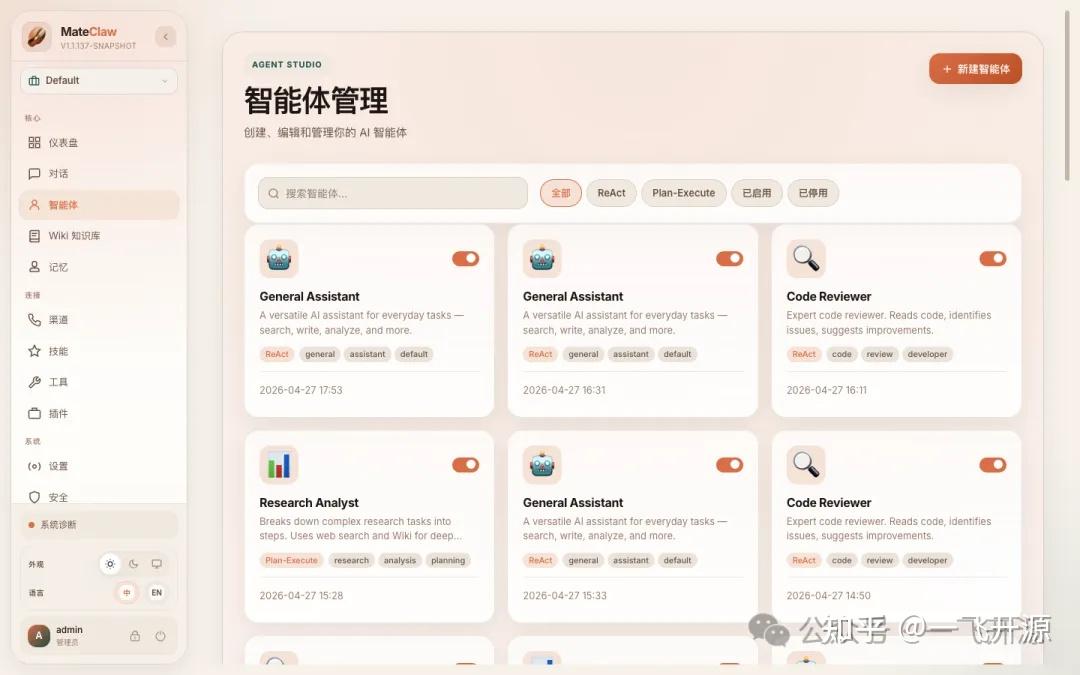This screenshot has width=1080, height=675.
Task: Click magnifier avatar of 14:50 Code Reviewer
Action: pyautogui.click(x=806, y=465)
